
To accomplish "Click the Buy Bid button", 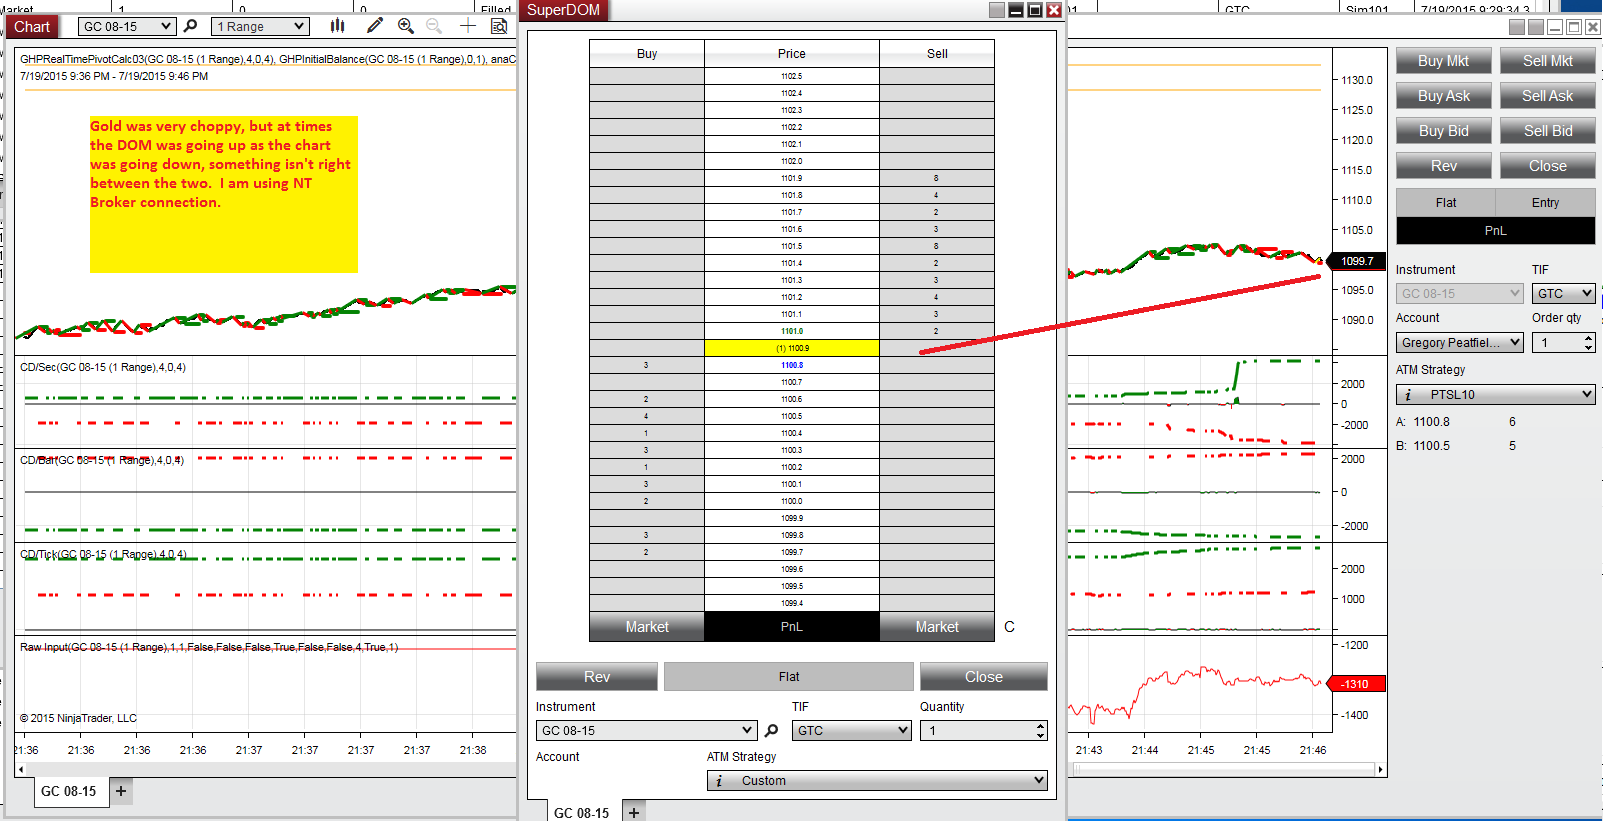I will (x=1444, y=131).
